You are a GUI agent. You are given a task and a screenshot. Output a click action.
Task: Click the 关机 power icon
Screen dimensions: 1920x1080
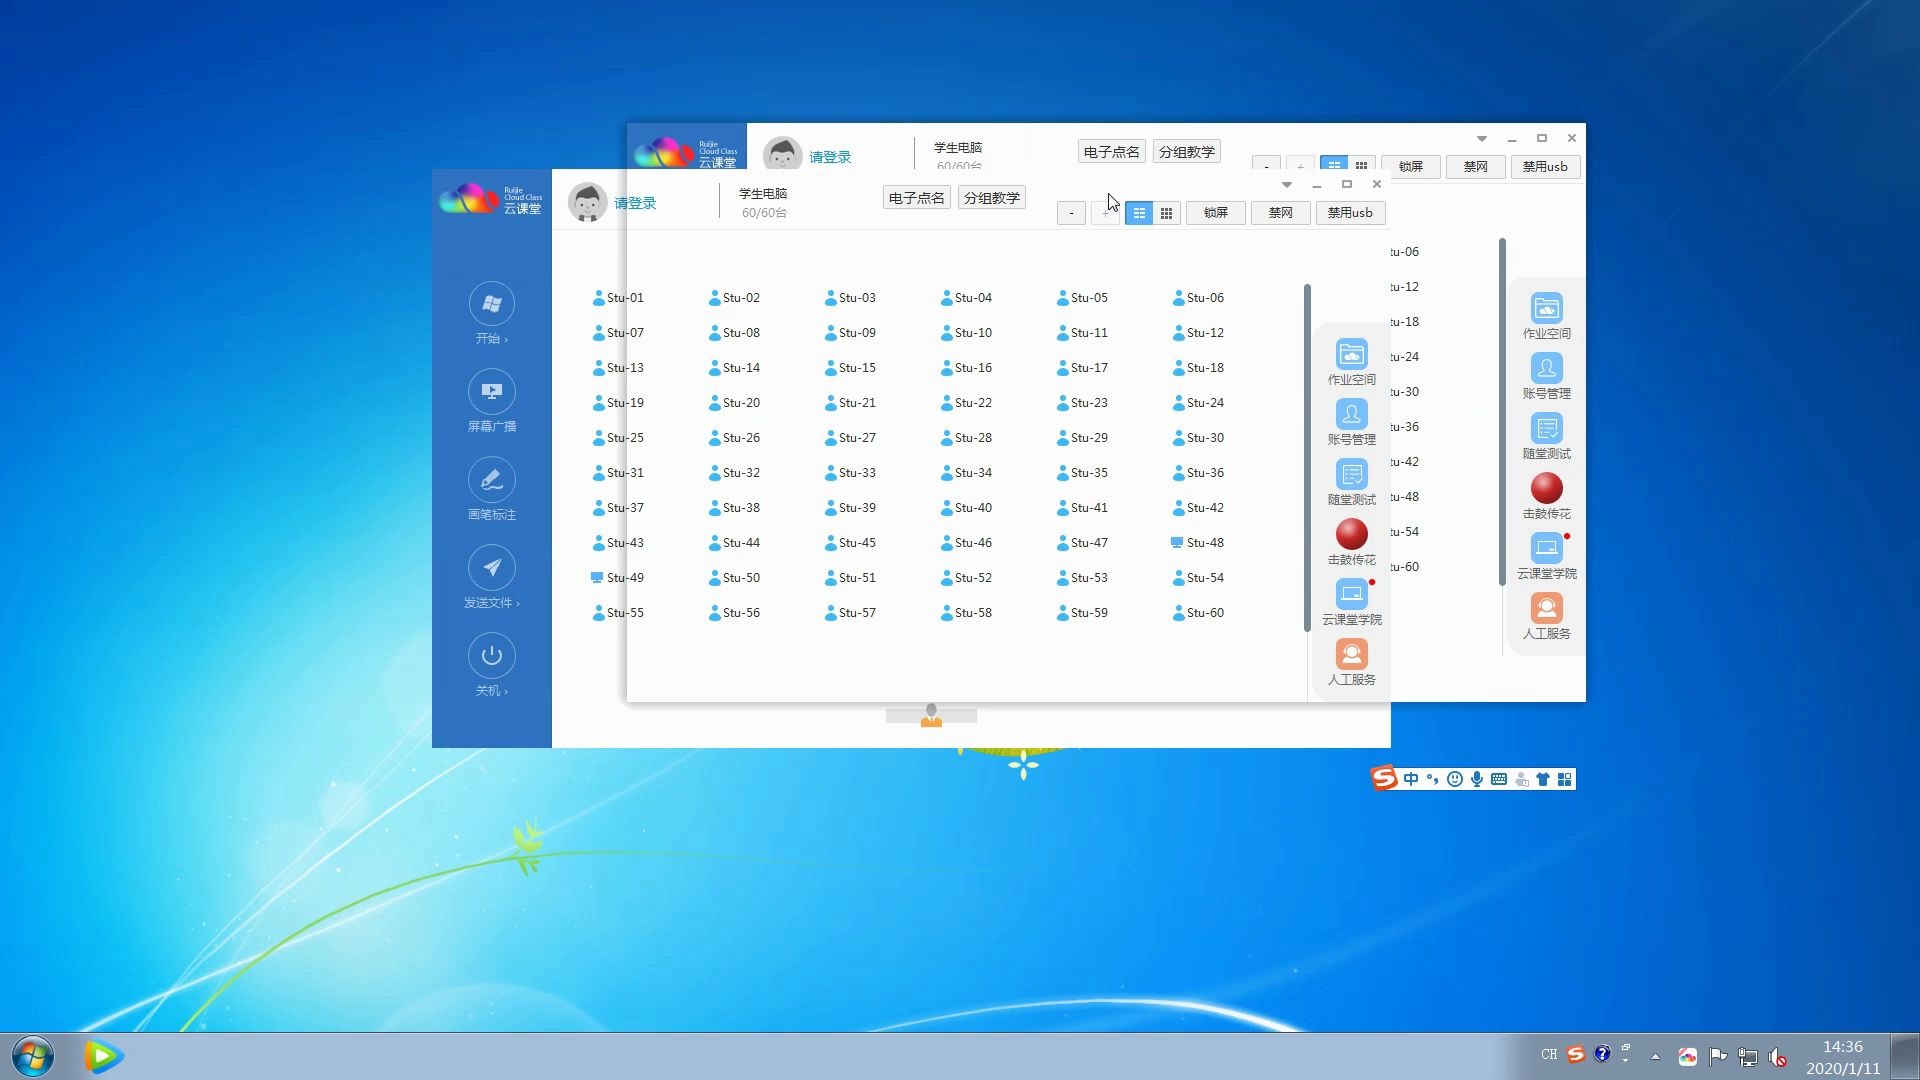(x=491, y=656)
